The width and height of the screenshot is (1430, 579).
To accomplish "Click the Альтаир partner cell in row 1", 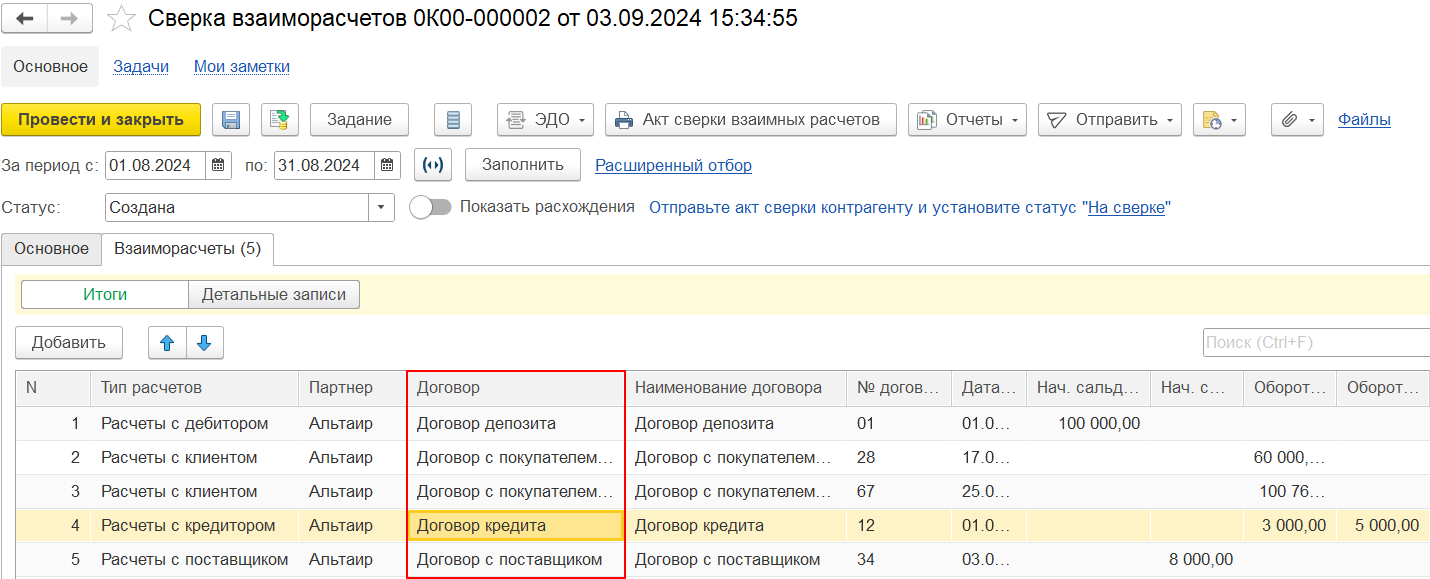I will [x=353, y=424].
